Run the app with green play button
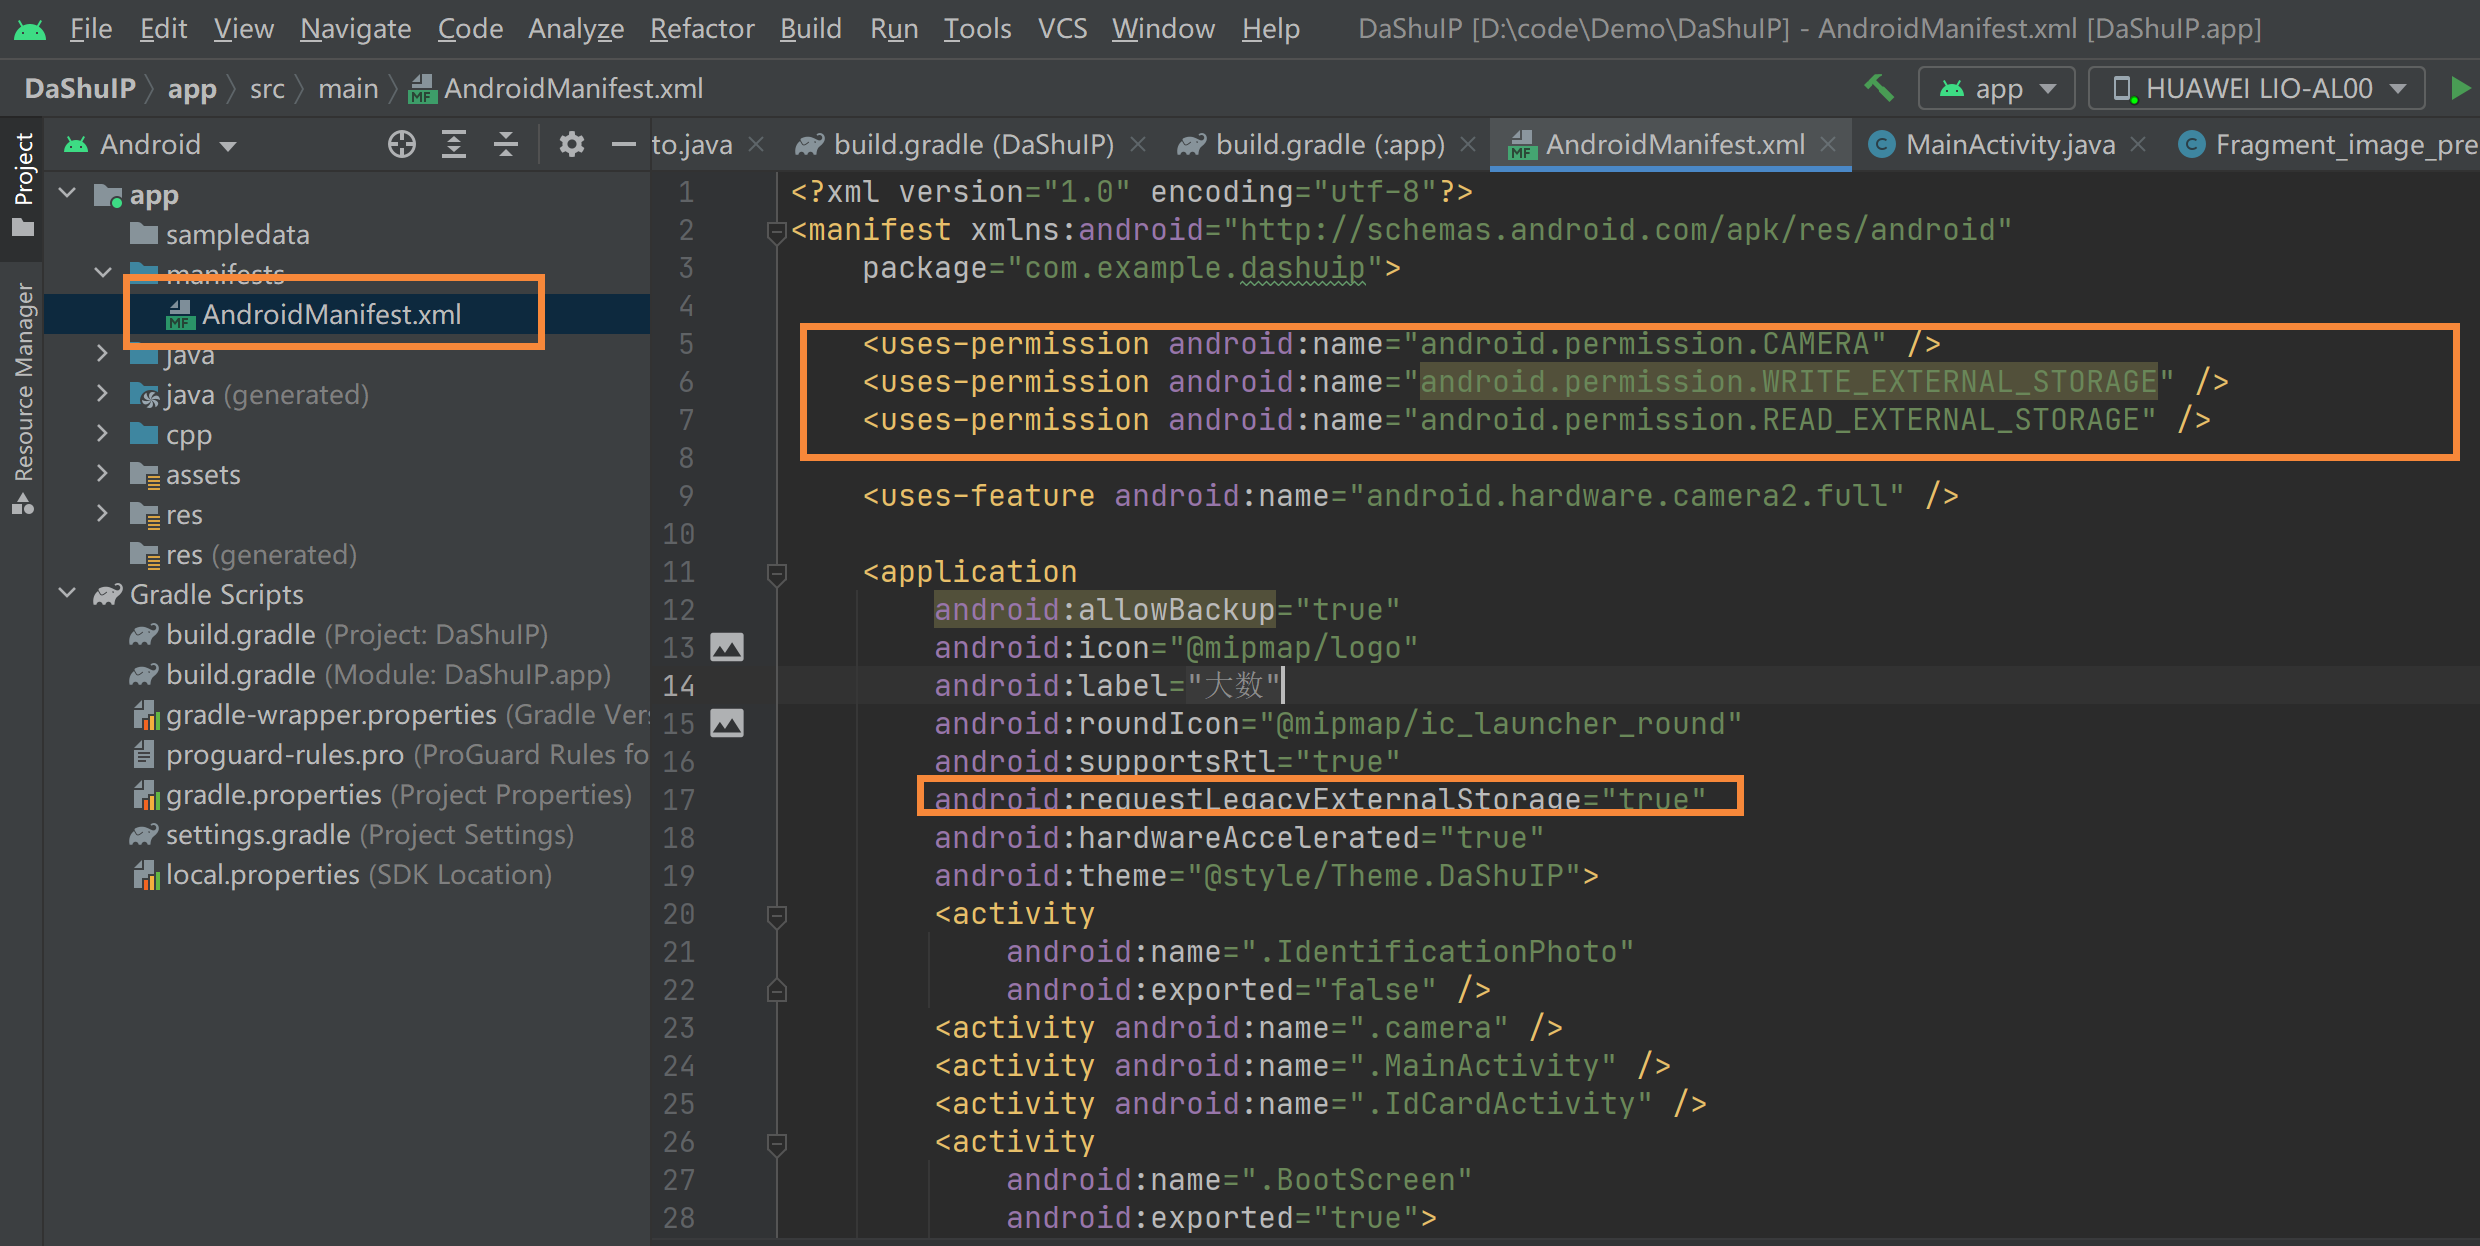The image size is (2480, 1246). [x=2459, y=88]
